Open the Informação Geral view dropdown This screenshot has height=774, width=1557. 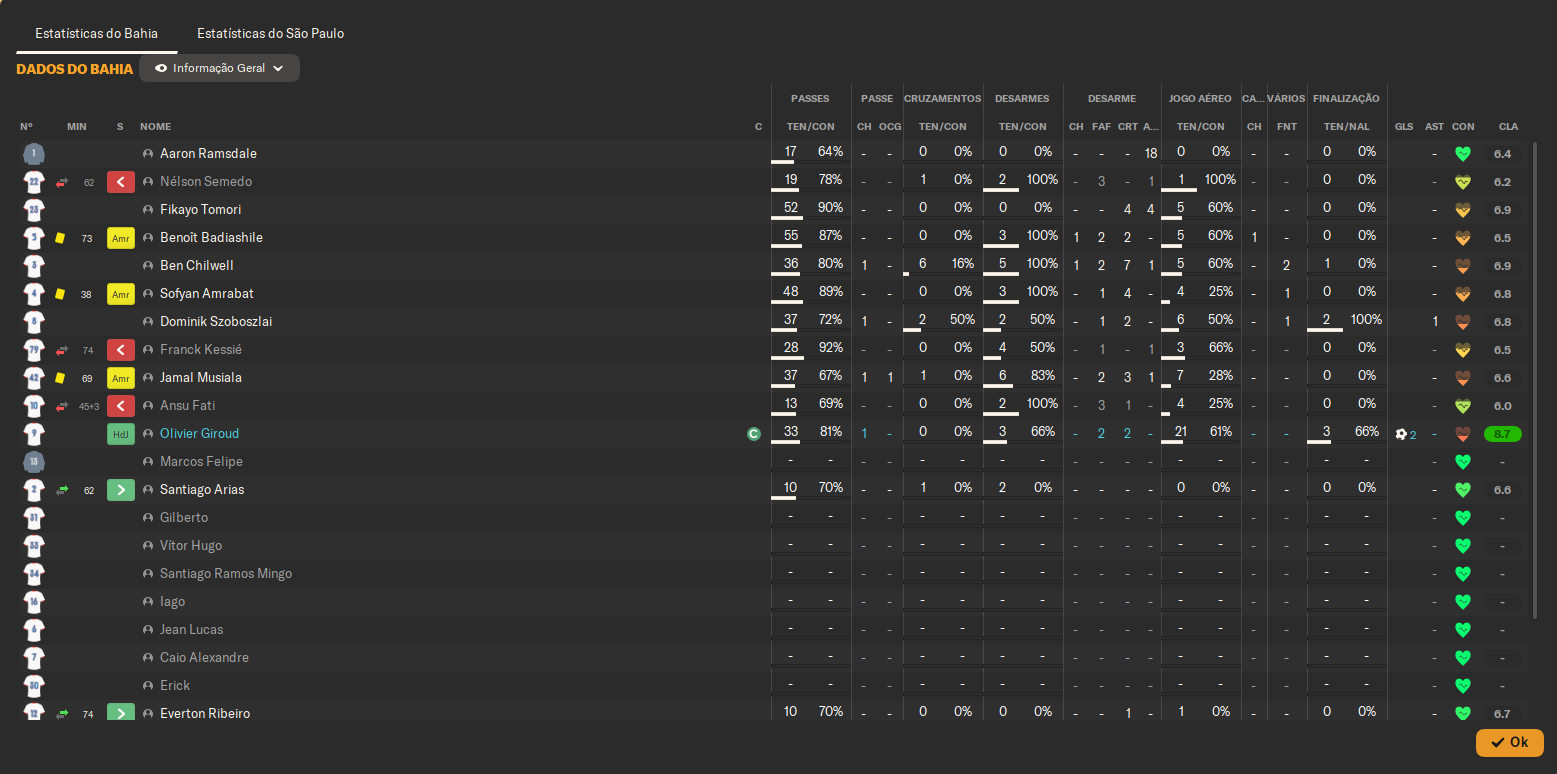[x=219, y=68]
